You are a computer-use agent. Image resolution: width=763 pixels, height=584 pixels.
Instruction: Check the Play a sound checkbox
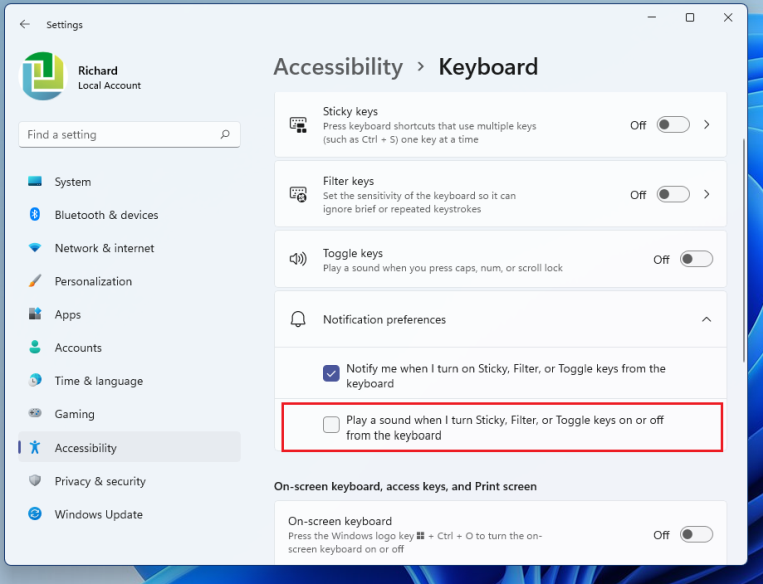(x=331, y=425)
